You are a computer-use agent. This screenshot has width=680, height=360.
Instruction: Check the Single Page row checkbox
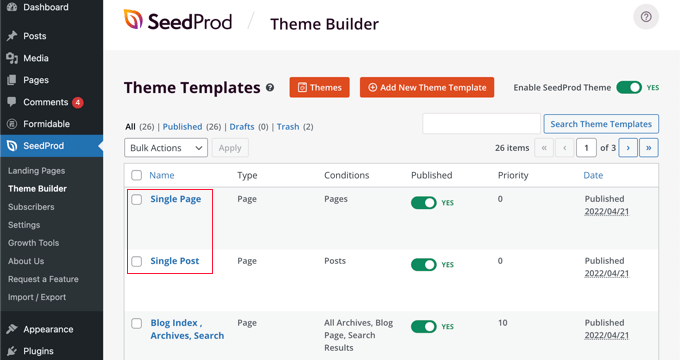click(x=137, y=200)
